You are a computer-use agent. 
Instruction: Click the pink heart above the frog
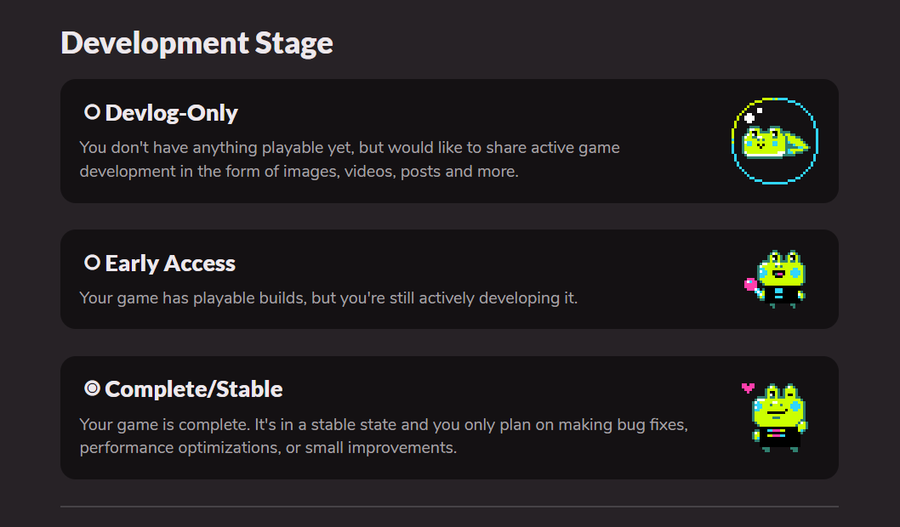click(x=746, y=387)
